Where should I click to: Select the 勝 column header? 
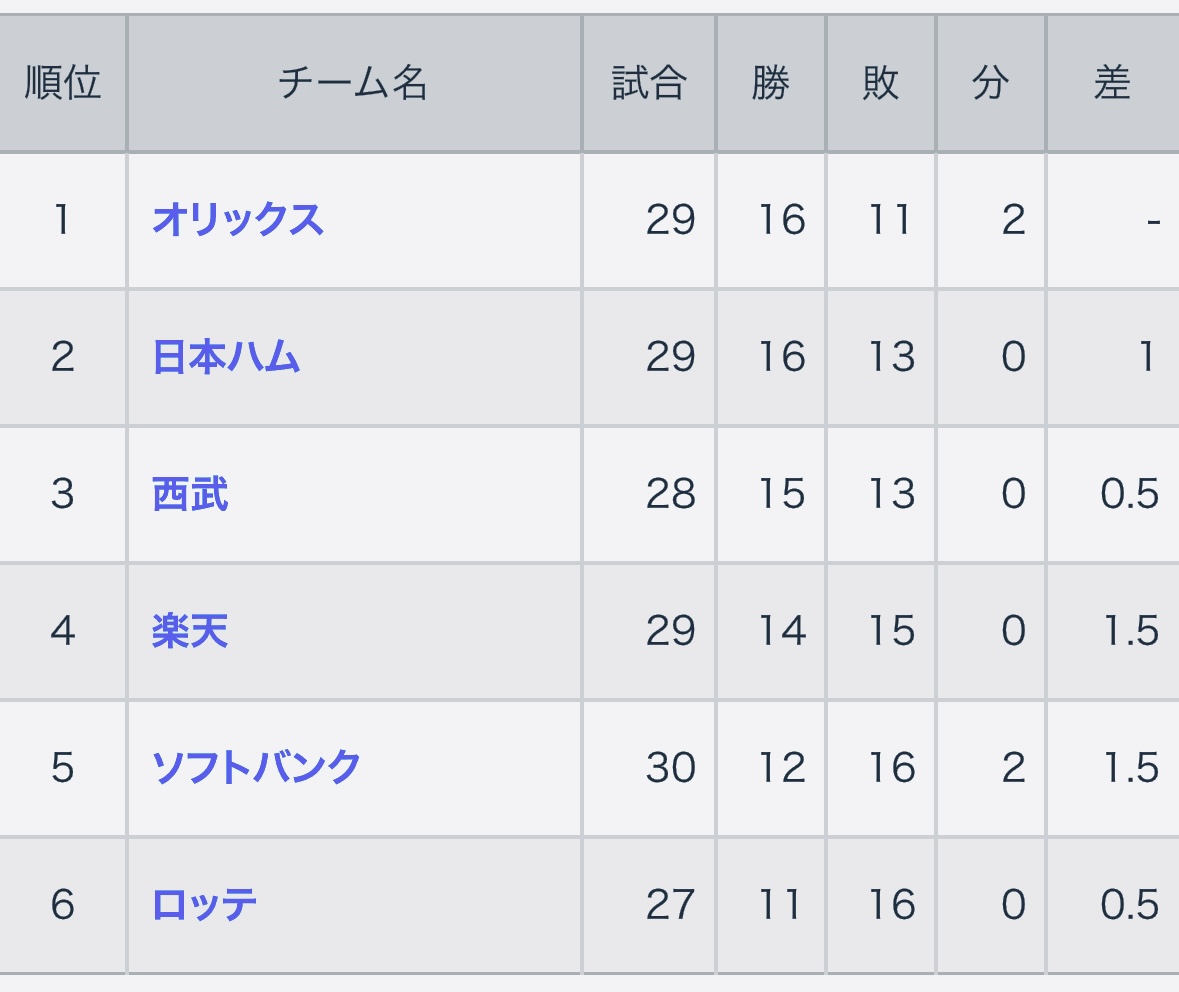coord(771,83)
